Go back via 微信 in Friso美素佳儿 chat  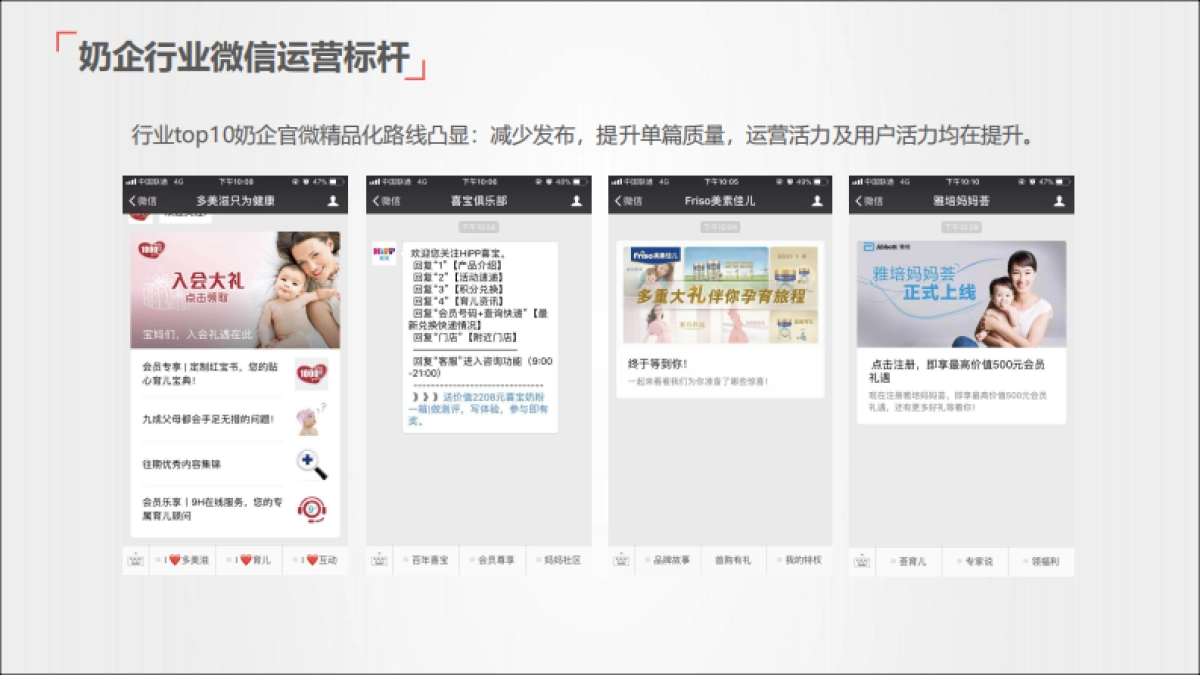[x=627, y=201]
